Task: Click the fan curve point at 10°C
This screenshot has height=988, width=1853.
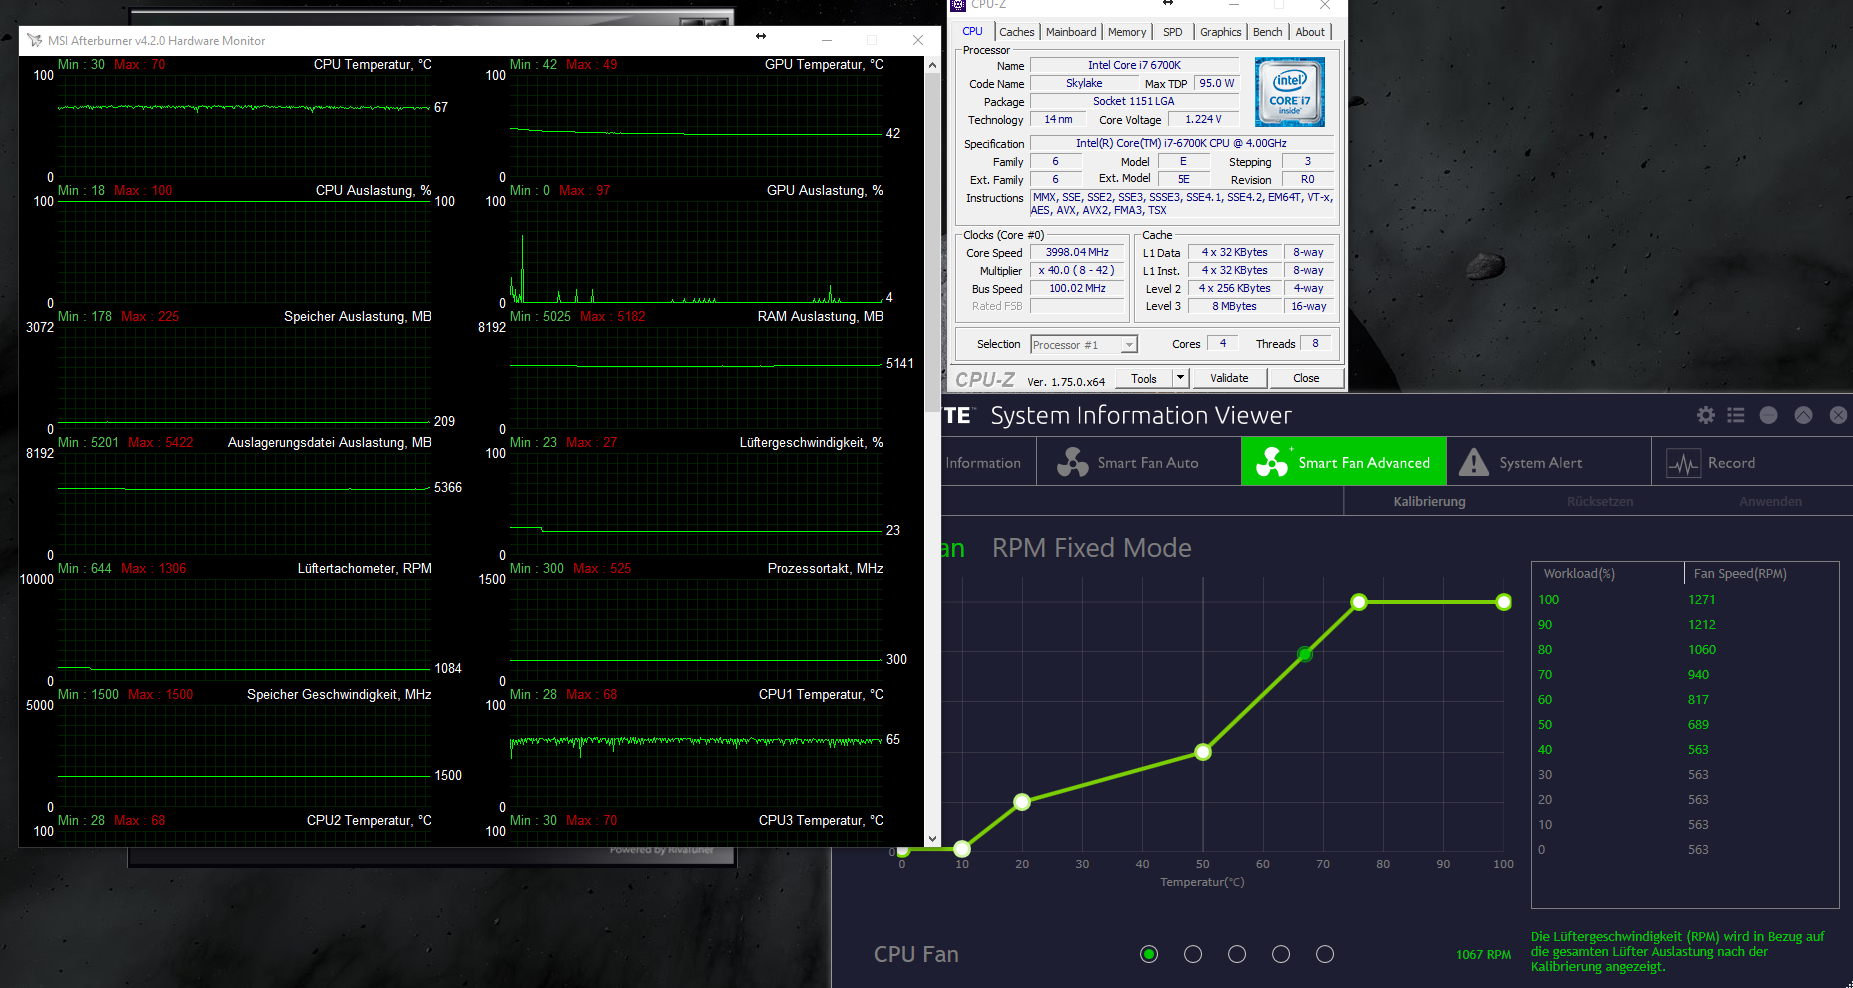Action: pos(962,849)
